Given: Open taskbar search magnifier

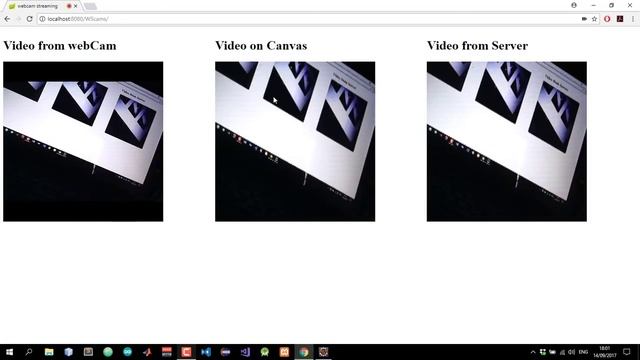Looking at the screenshot, I should tap(29, 352).
